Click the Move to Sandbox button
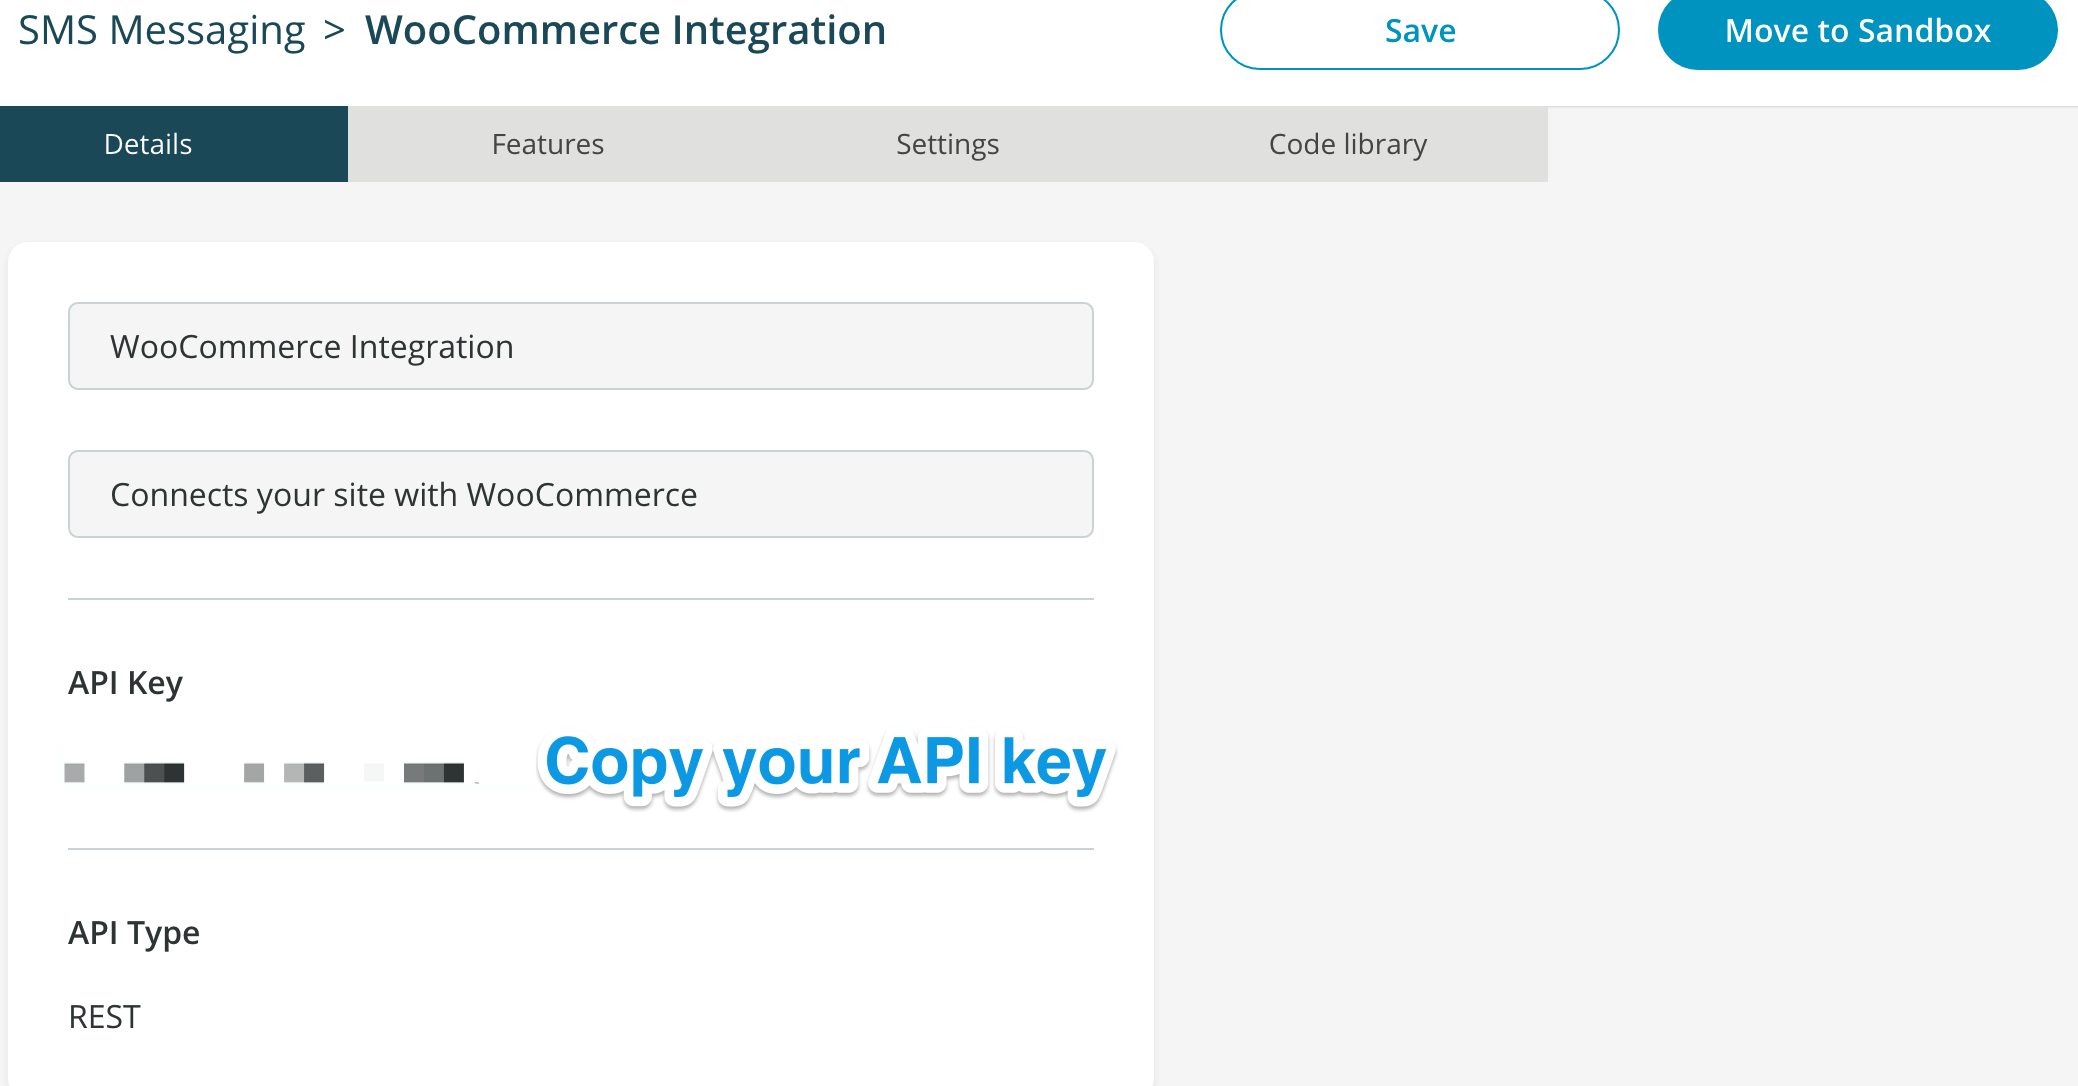 [x=1857, y=32]
